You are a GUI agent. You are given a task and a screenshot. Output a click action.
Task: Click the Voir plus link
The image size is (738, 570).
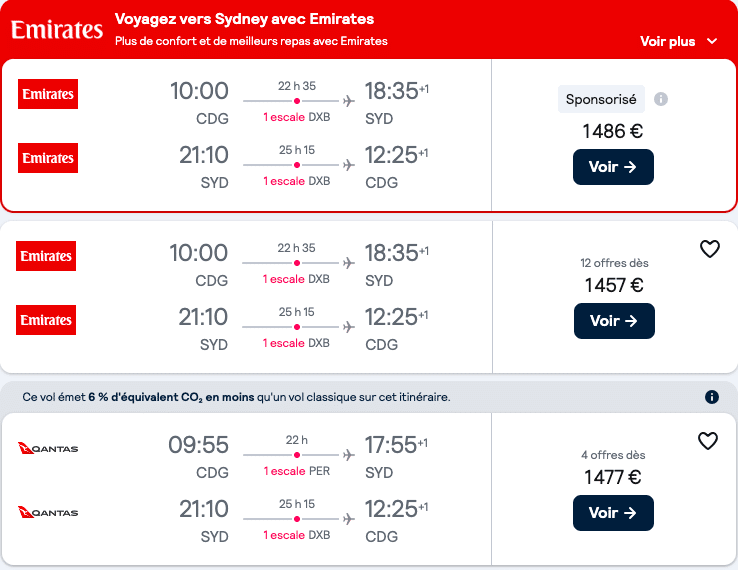point(667,41)
